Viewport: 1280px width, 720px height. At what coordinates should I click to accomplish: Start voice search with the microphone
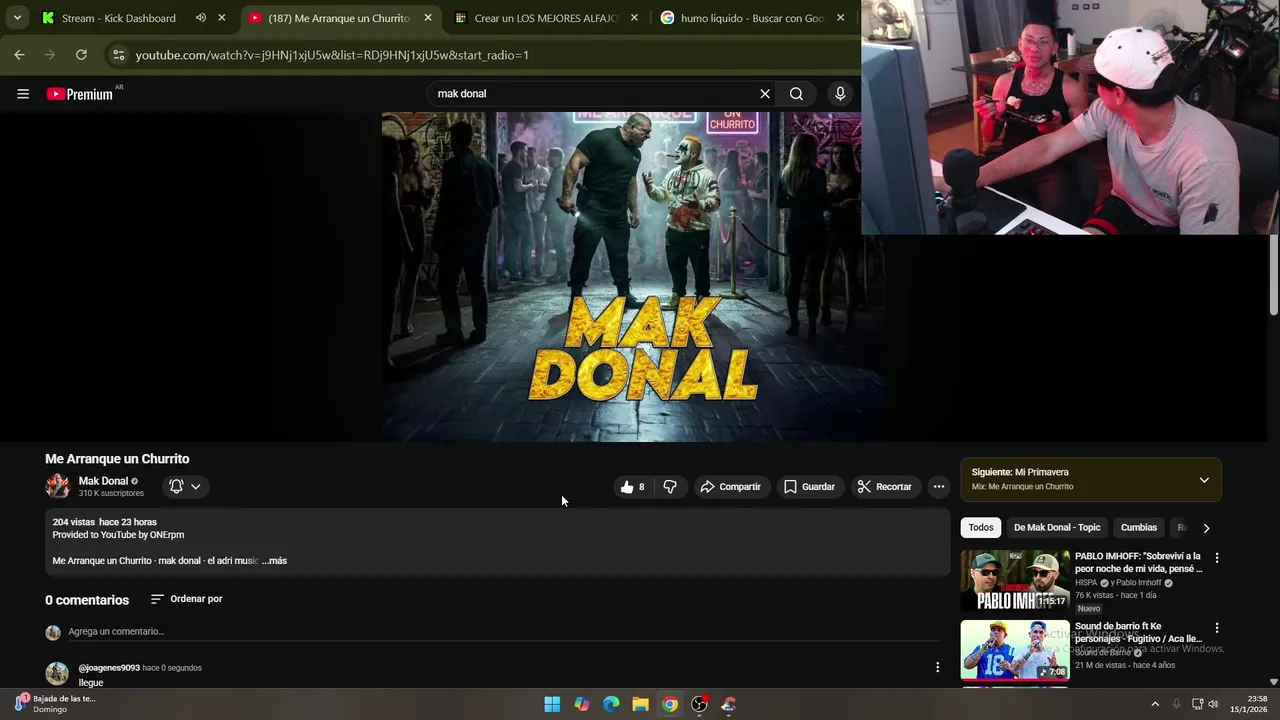[x=840, y=94]
